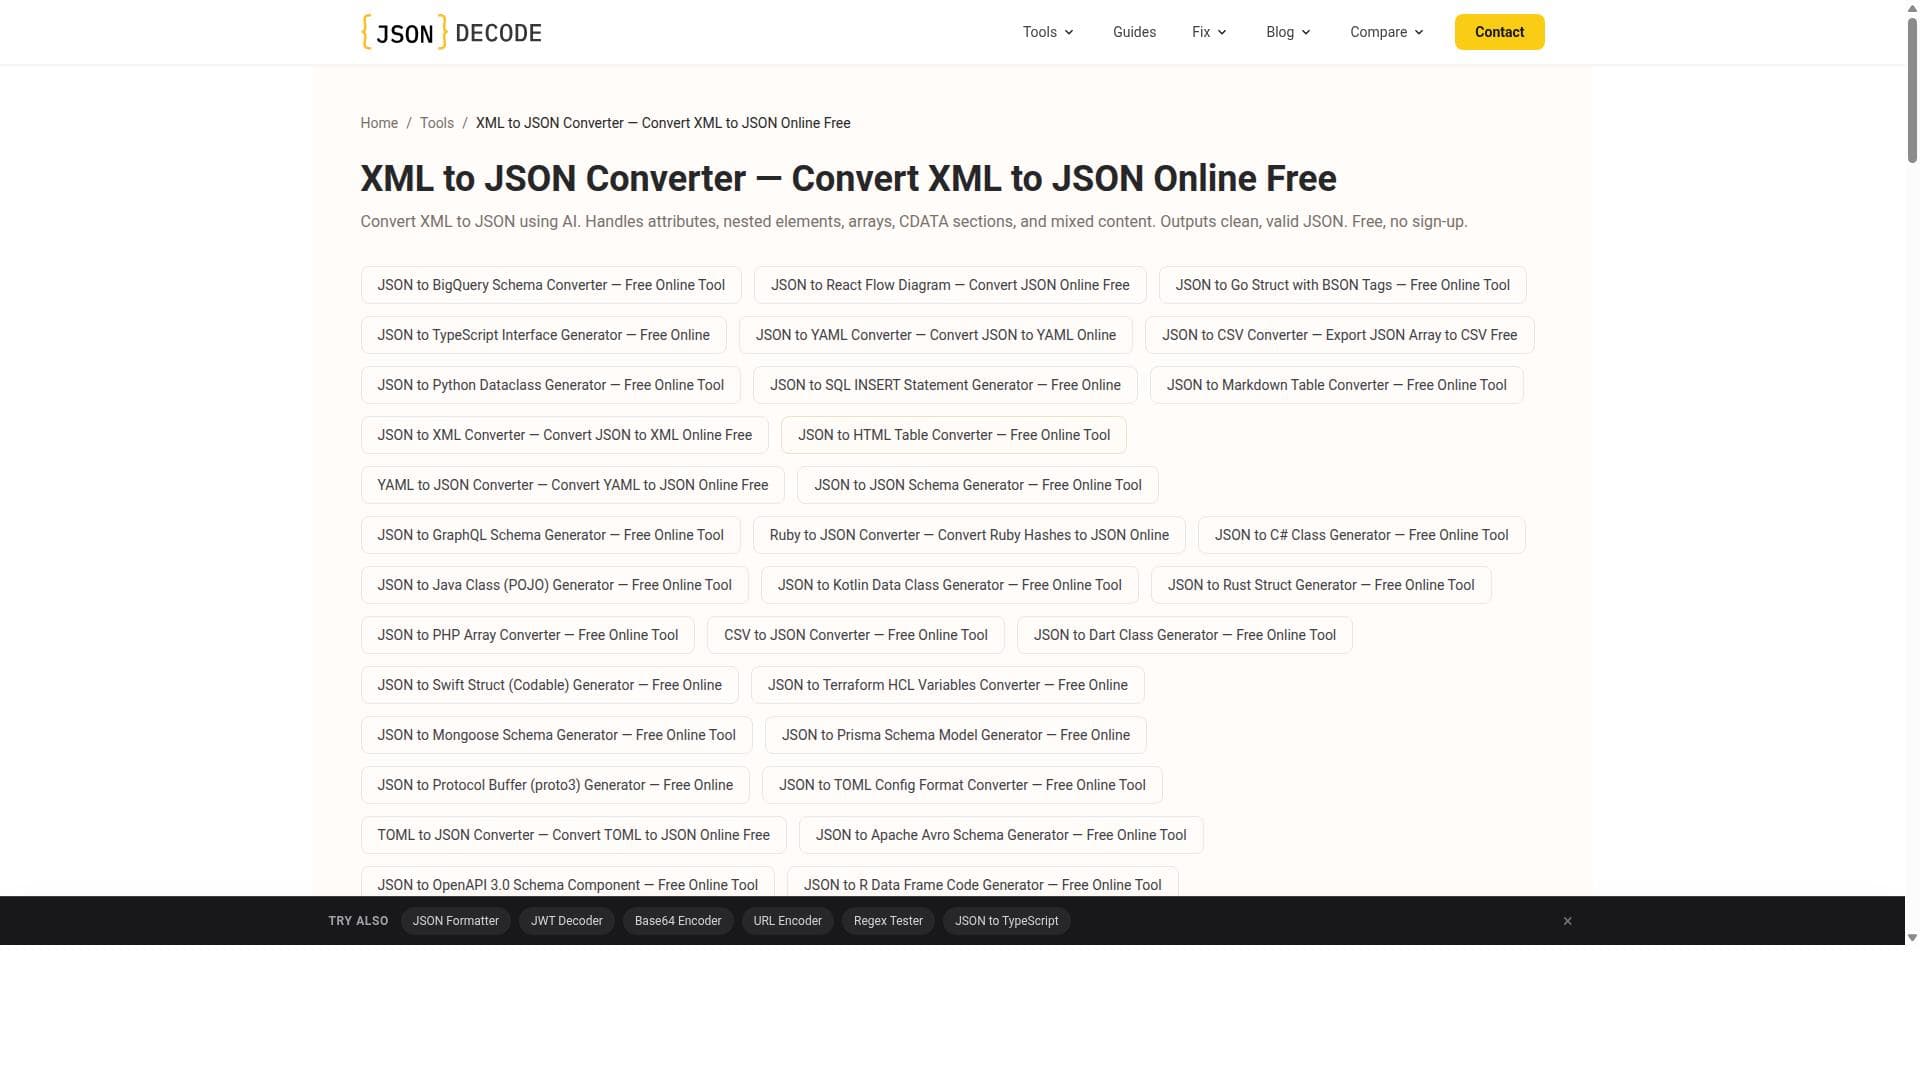Open JSON Formatter from Try Also bar

click(x=456, y=921)
